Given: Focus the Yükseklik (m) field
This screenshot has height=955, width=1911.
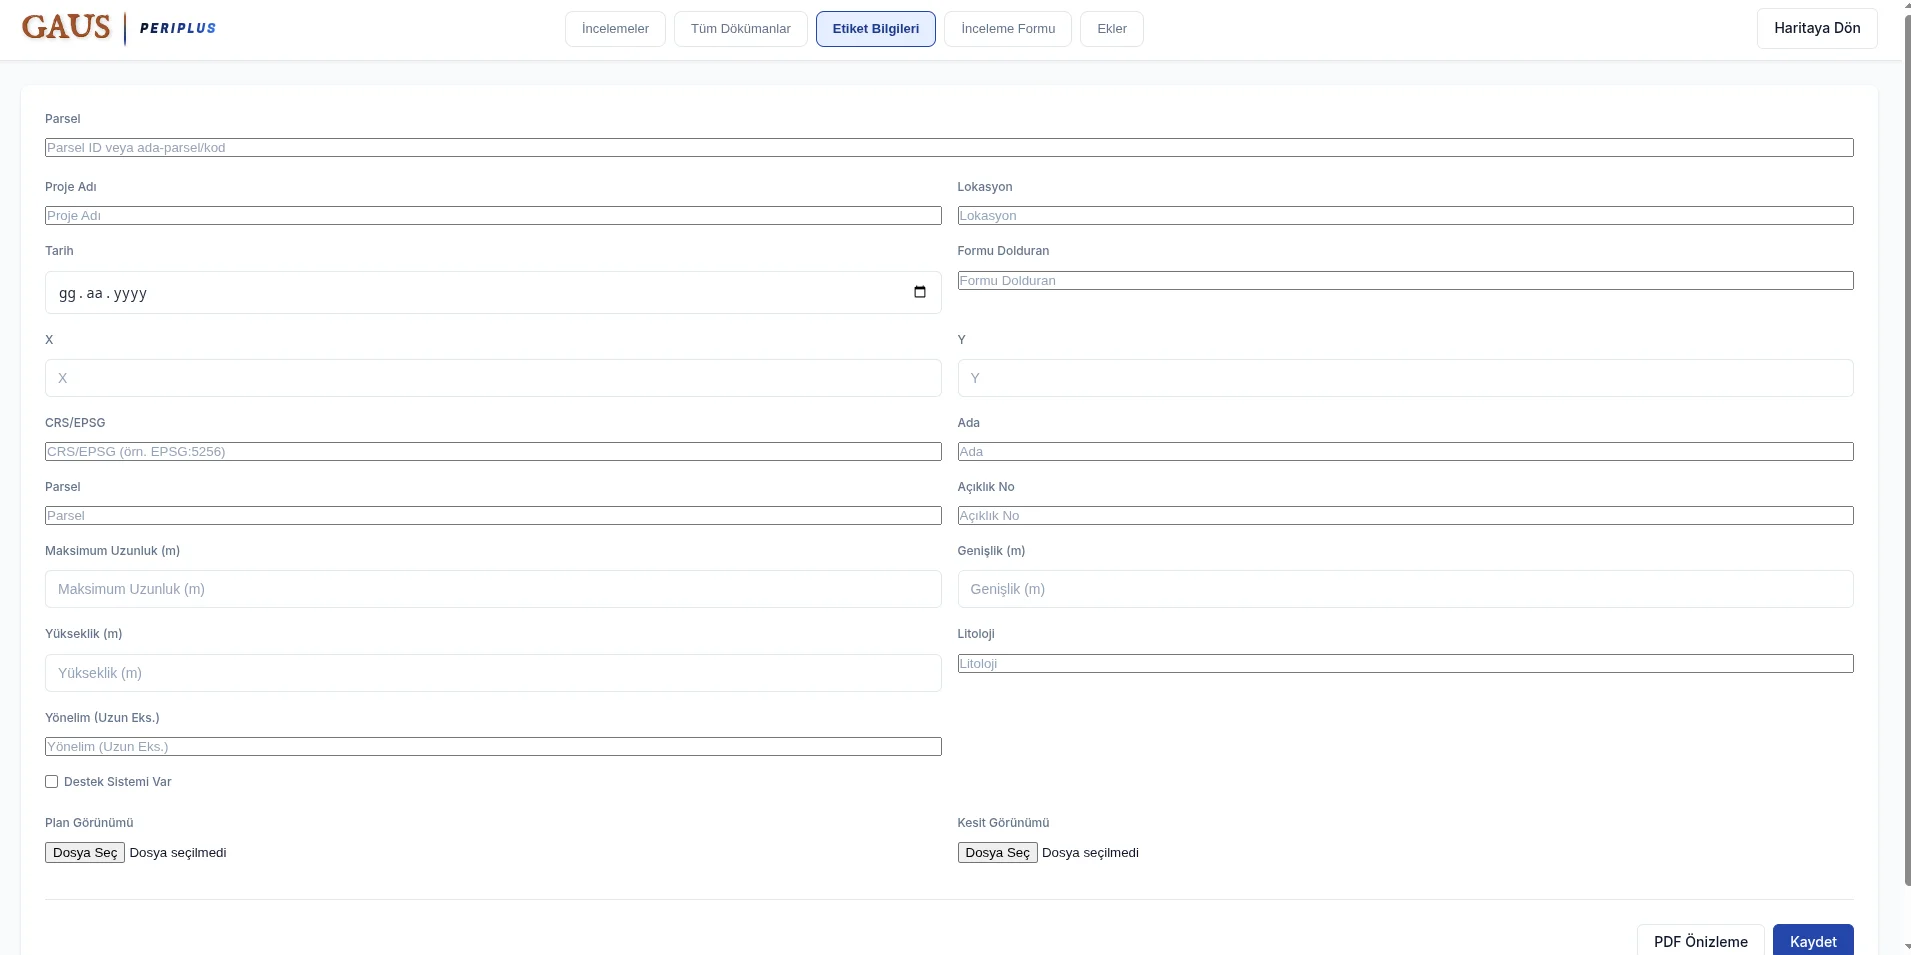Looking at the screenshot, I should pyautogui.click(x=493, y=673).
